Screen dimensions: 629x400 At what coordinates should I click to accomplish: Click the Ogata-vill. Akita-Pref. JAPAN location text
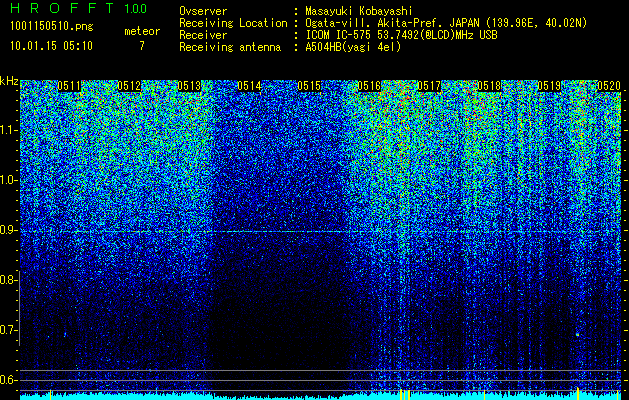446,23
